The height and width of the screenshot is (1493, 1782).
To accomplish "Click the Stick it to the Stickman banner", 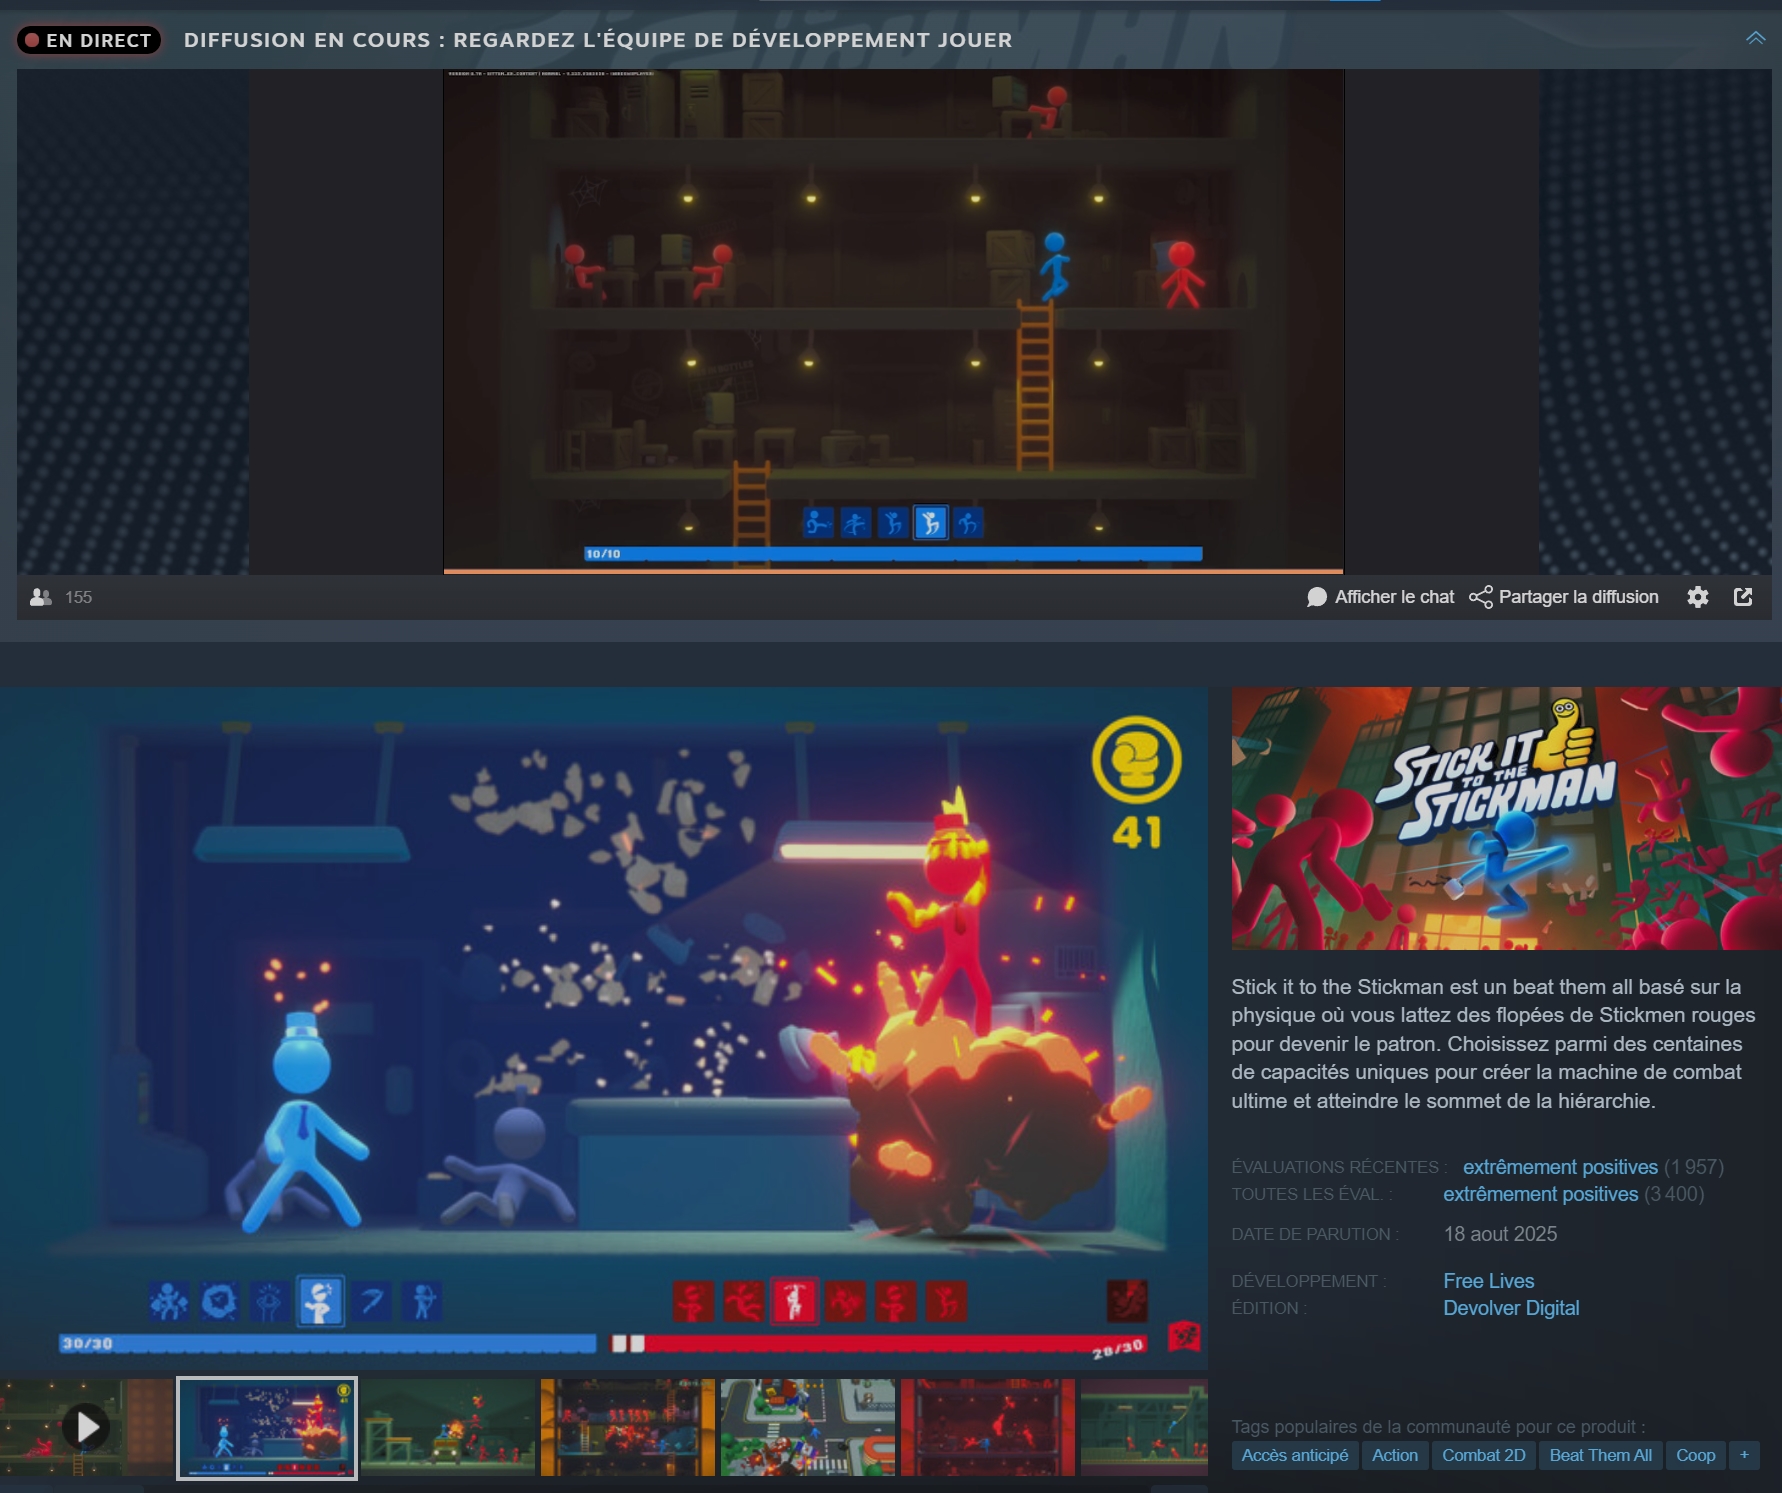I will tap(1506, 818).
